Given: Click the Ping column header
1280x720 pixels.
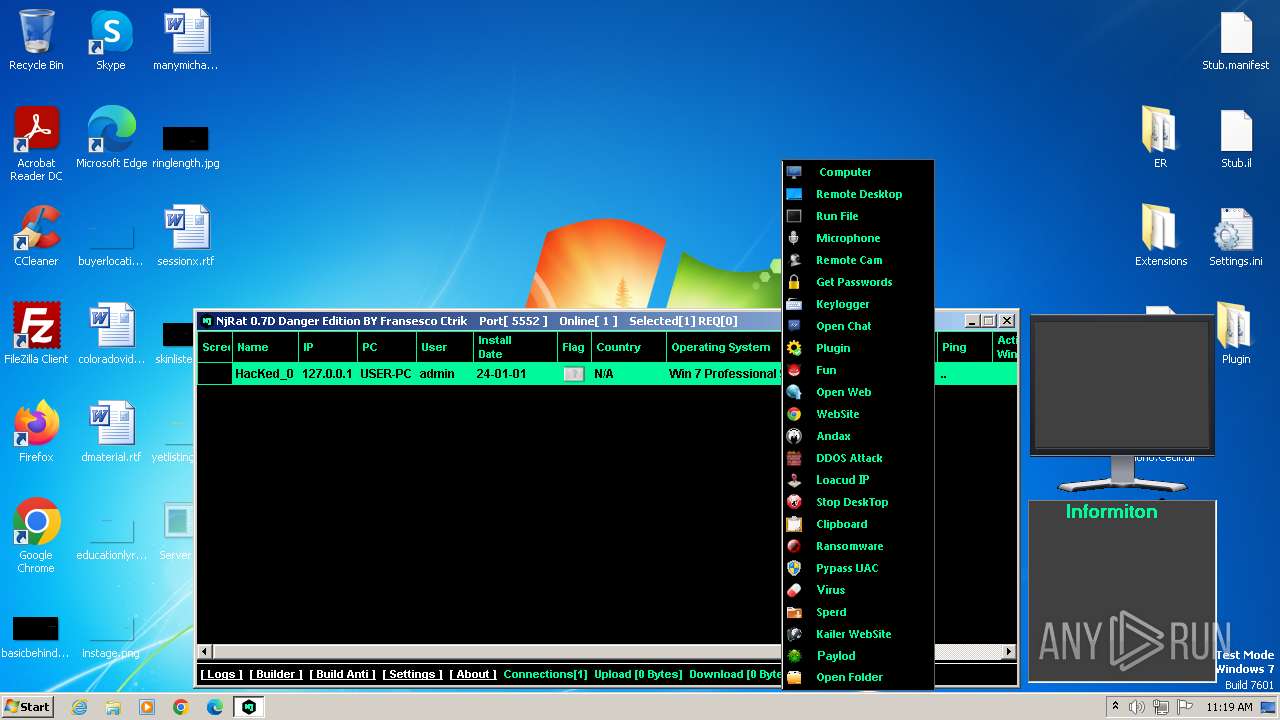Looking at the screenshot, I should point(965,347).
